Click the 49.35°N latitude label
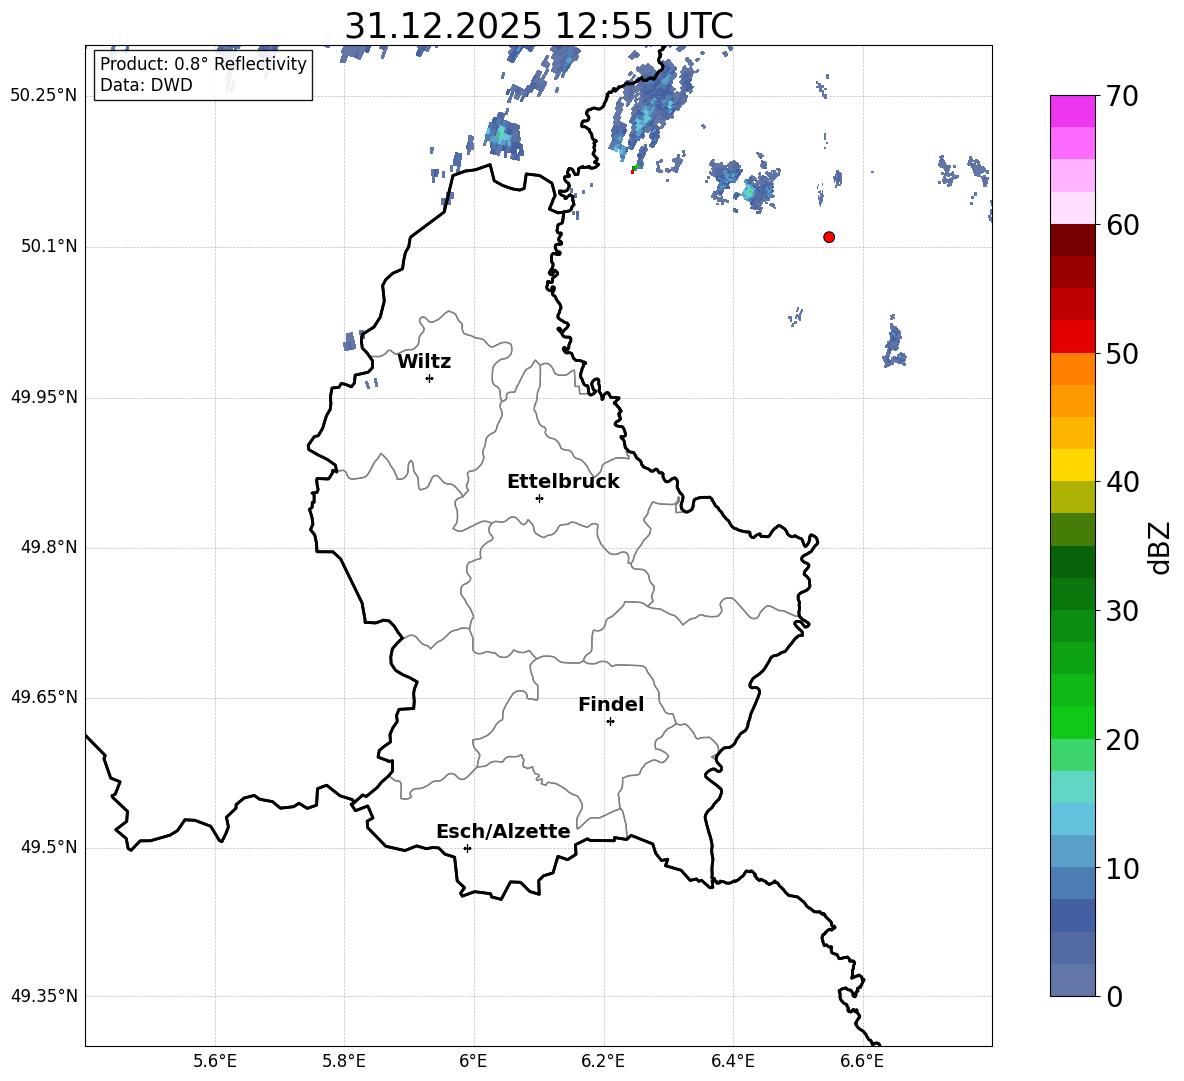Screen dimensions: 1184x1081 pyautogui.click(x=44, y=996)
